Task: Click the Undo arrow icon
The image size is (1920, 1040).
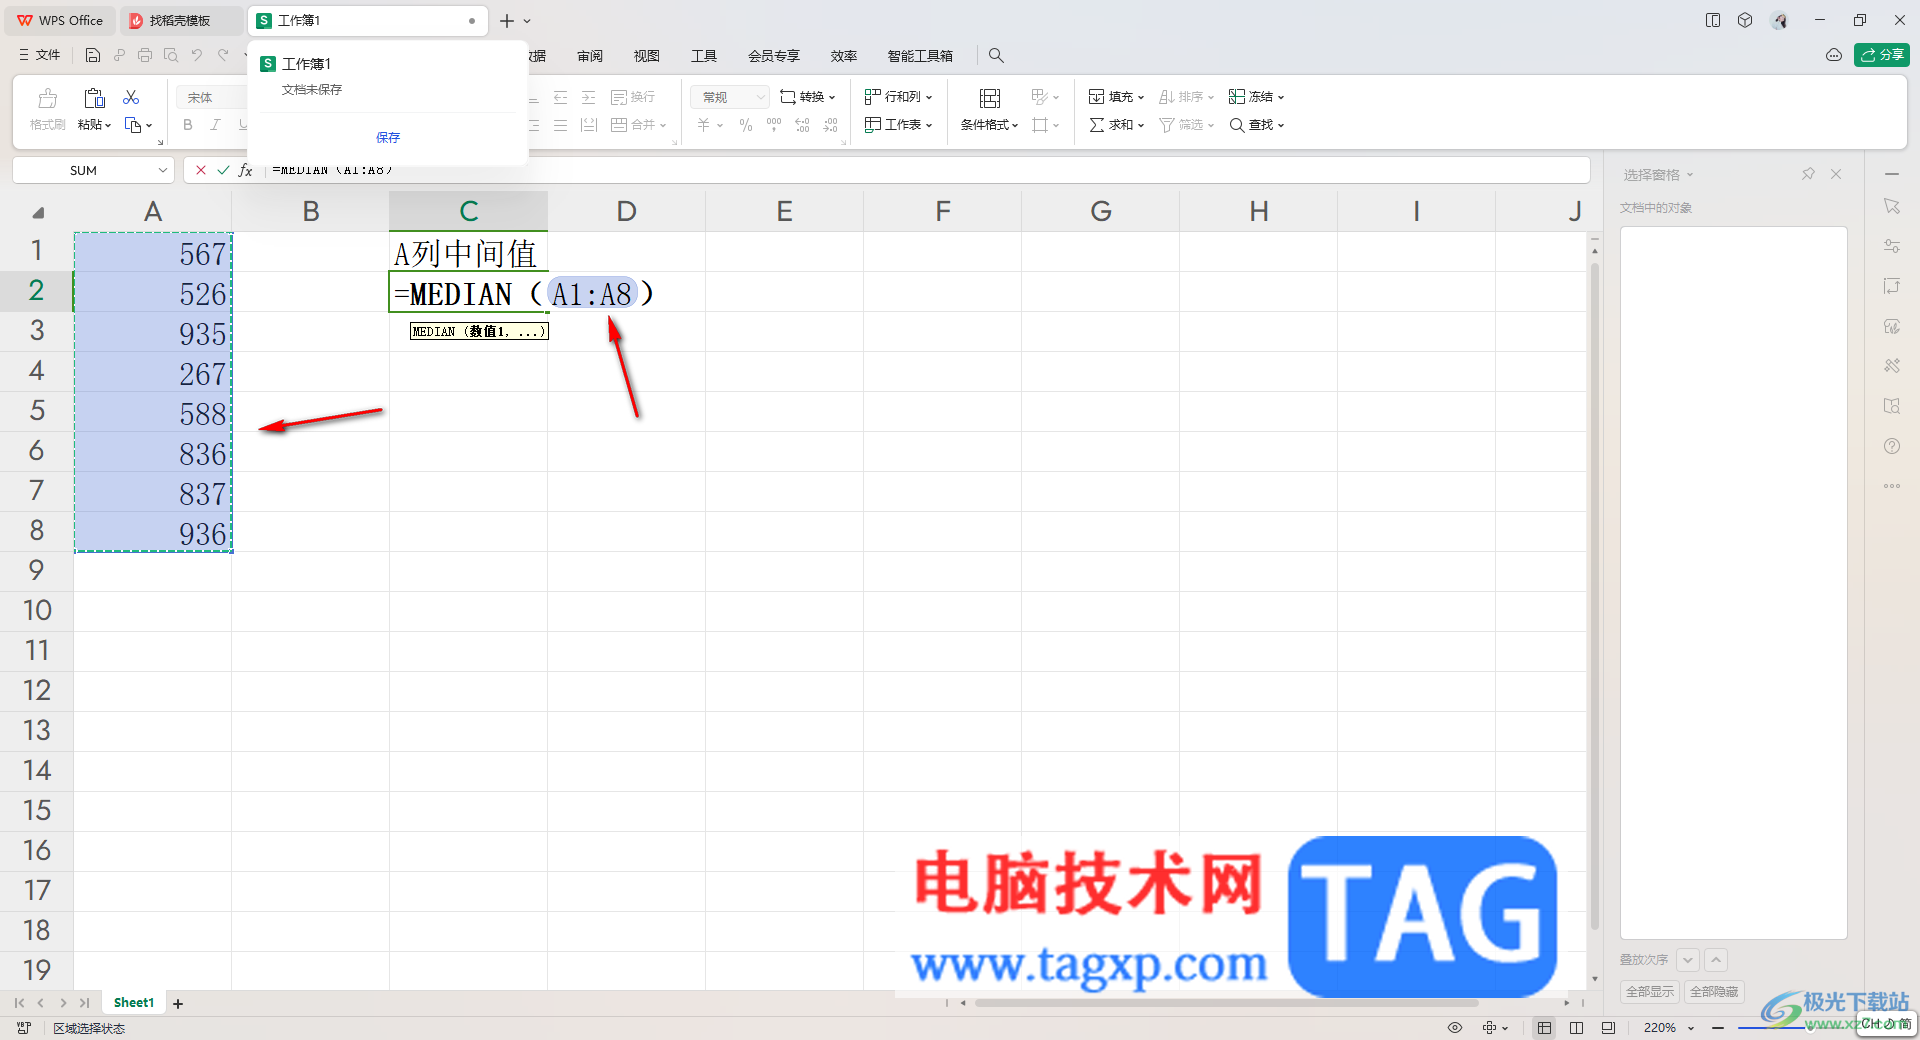Action: (197, 56)
